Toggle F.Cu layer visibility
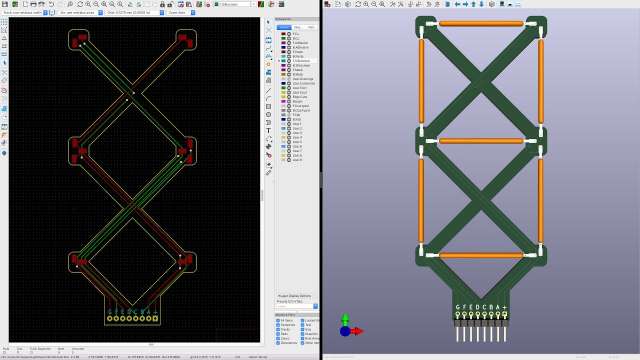Image resolution: width=640 pixels, height=360 pixels. pyautogui.click(x=289, y=34)
